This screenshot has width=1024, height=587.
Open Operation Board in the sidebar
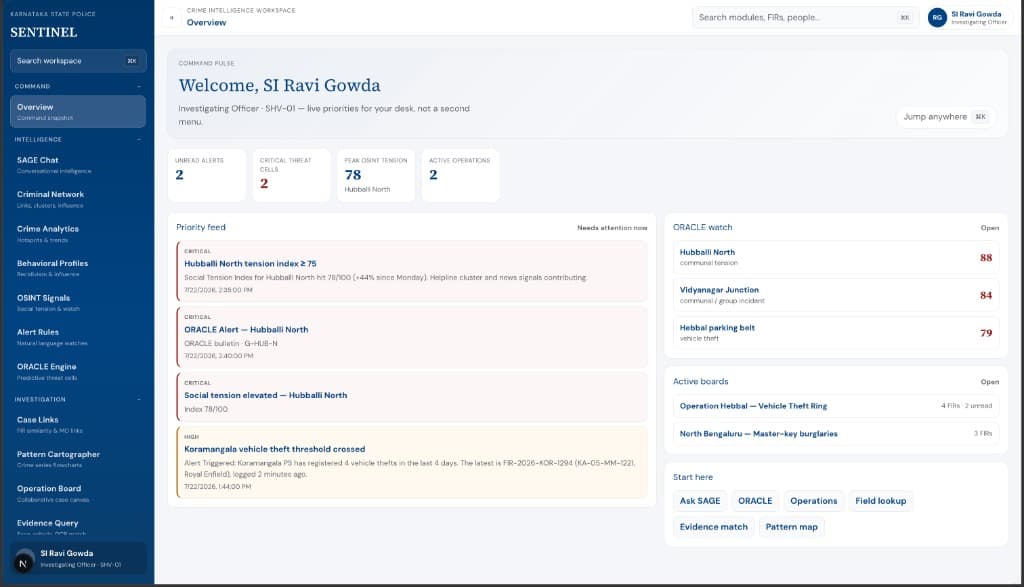pos(78,494)
